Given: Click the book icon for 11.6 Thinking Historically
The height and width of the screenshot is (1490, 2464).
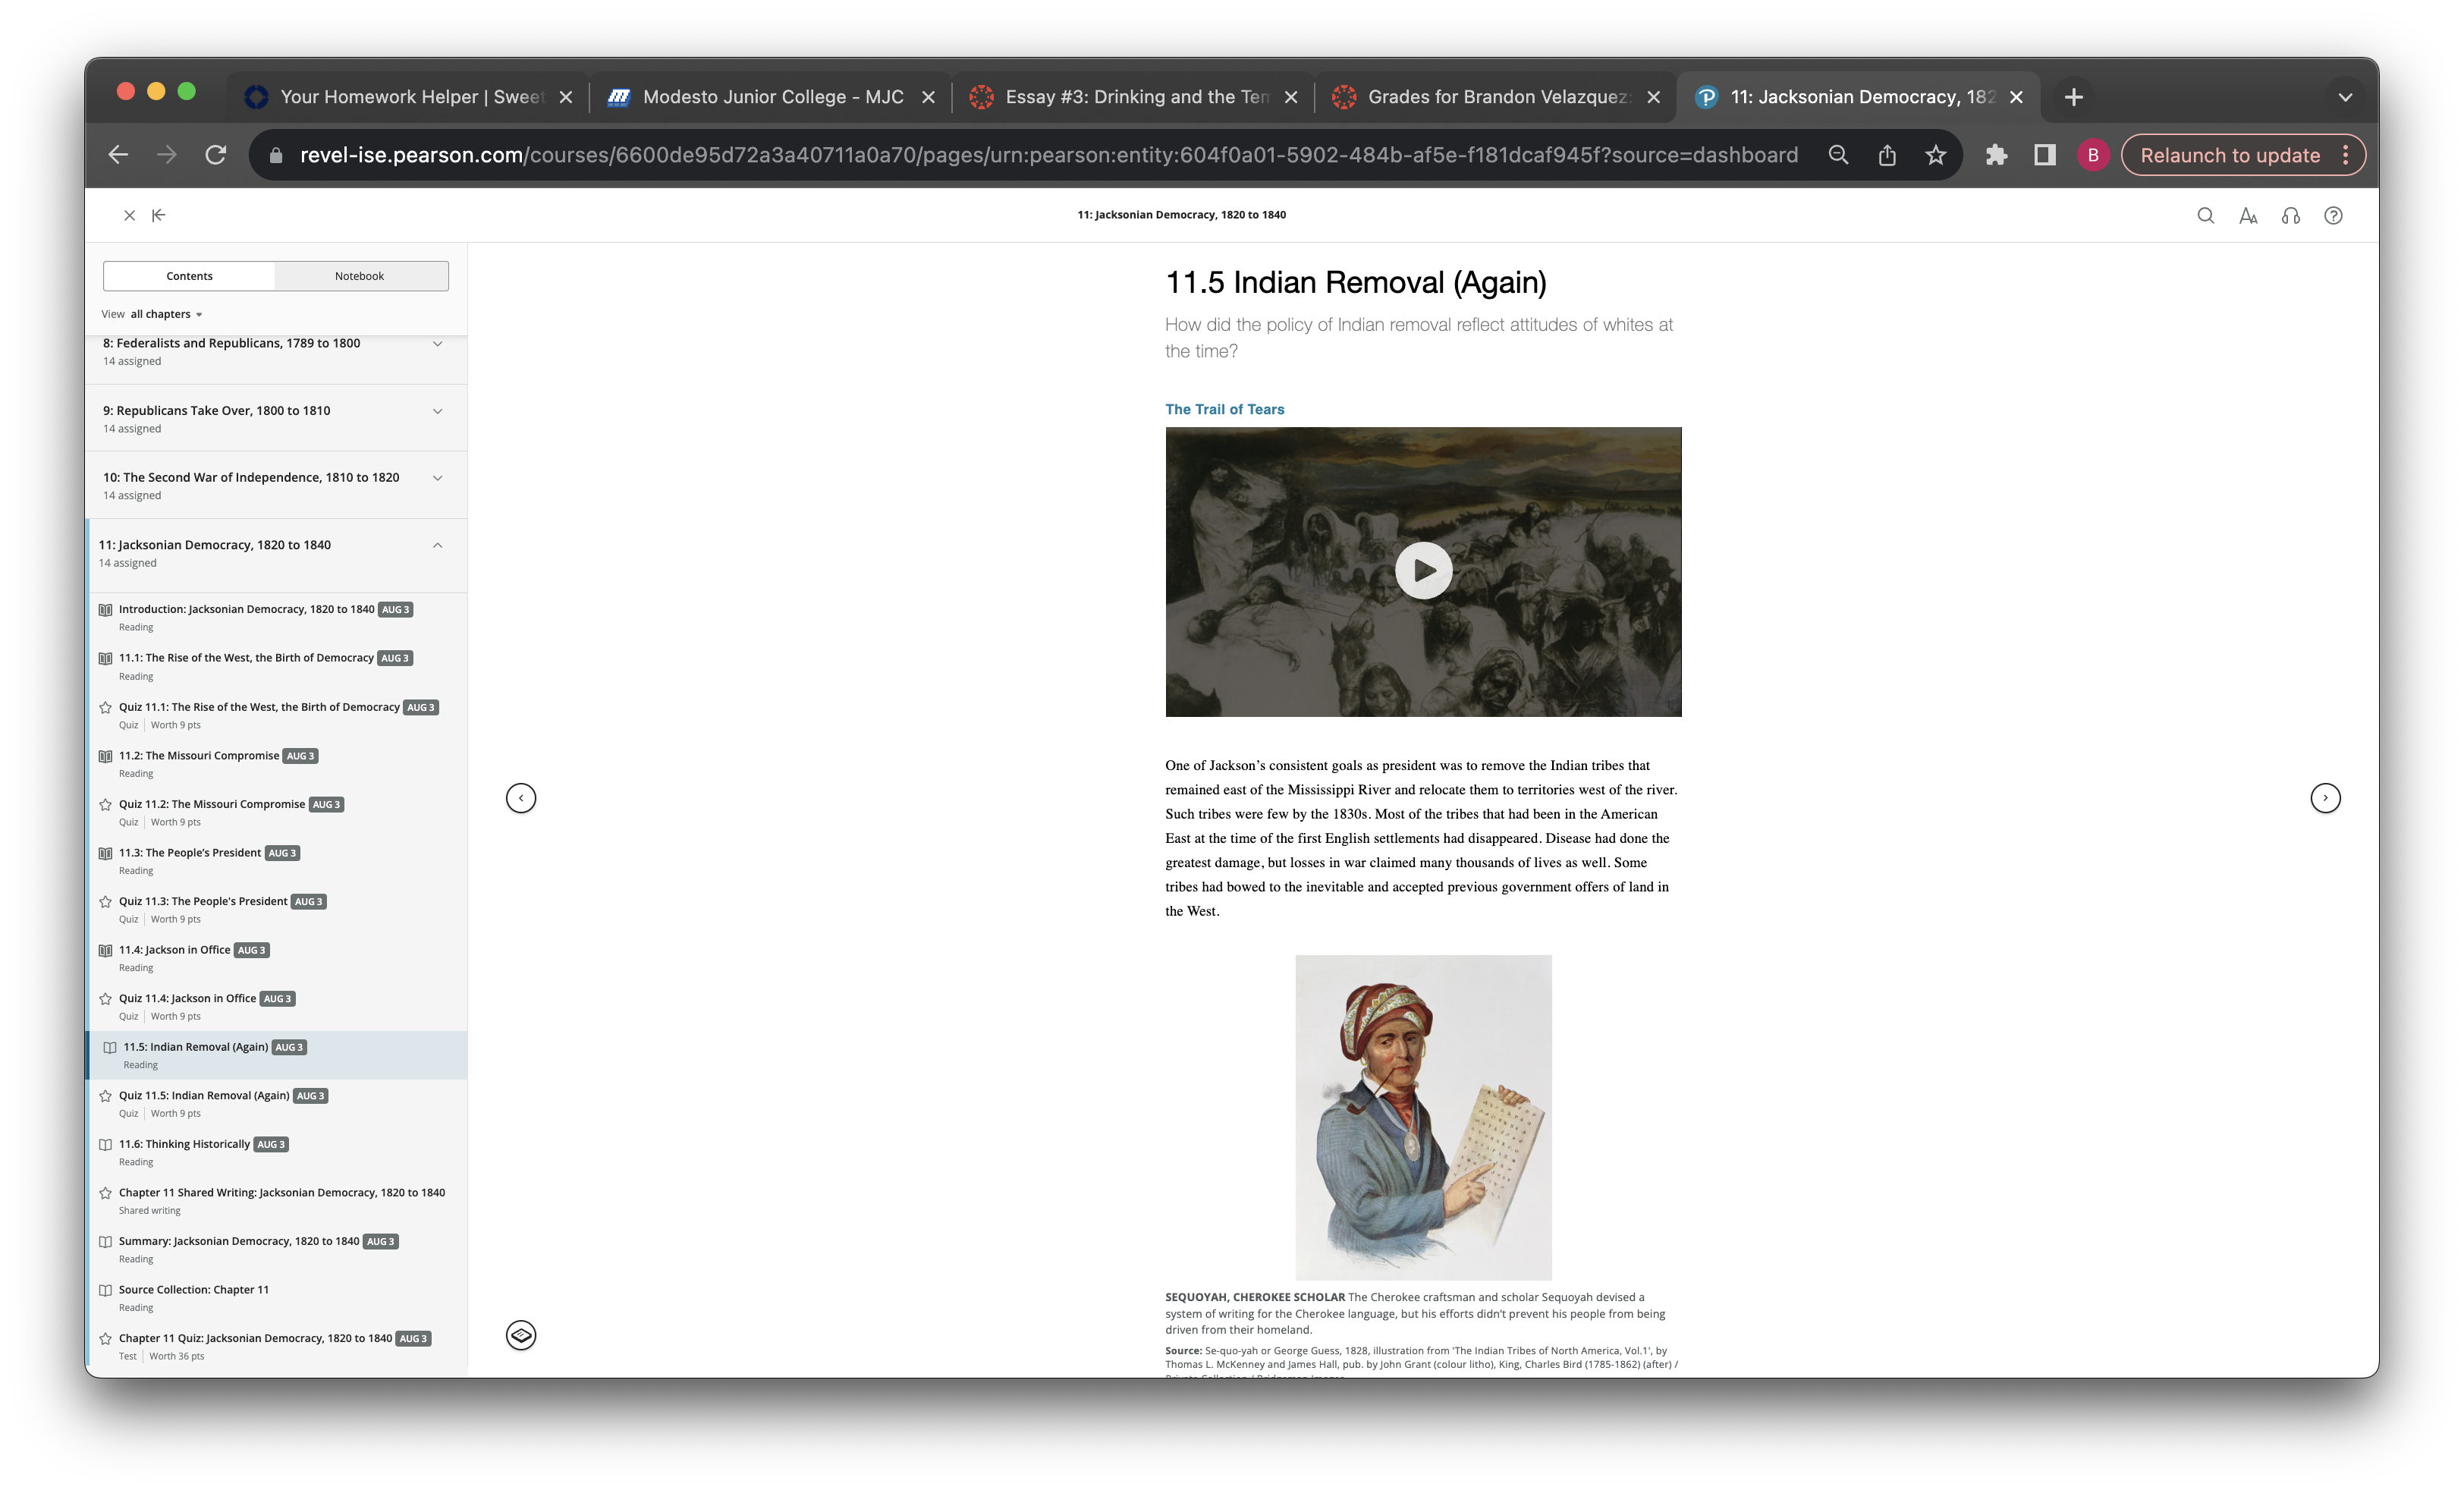Looking at the screenshot, I should tap(105, 1145).
